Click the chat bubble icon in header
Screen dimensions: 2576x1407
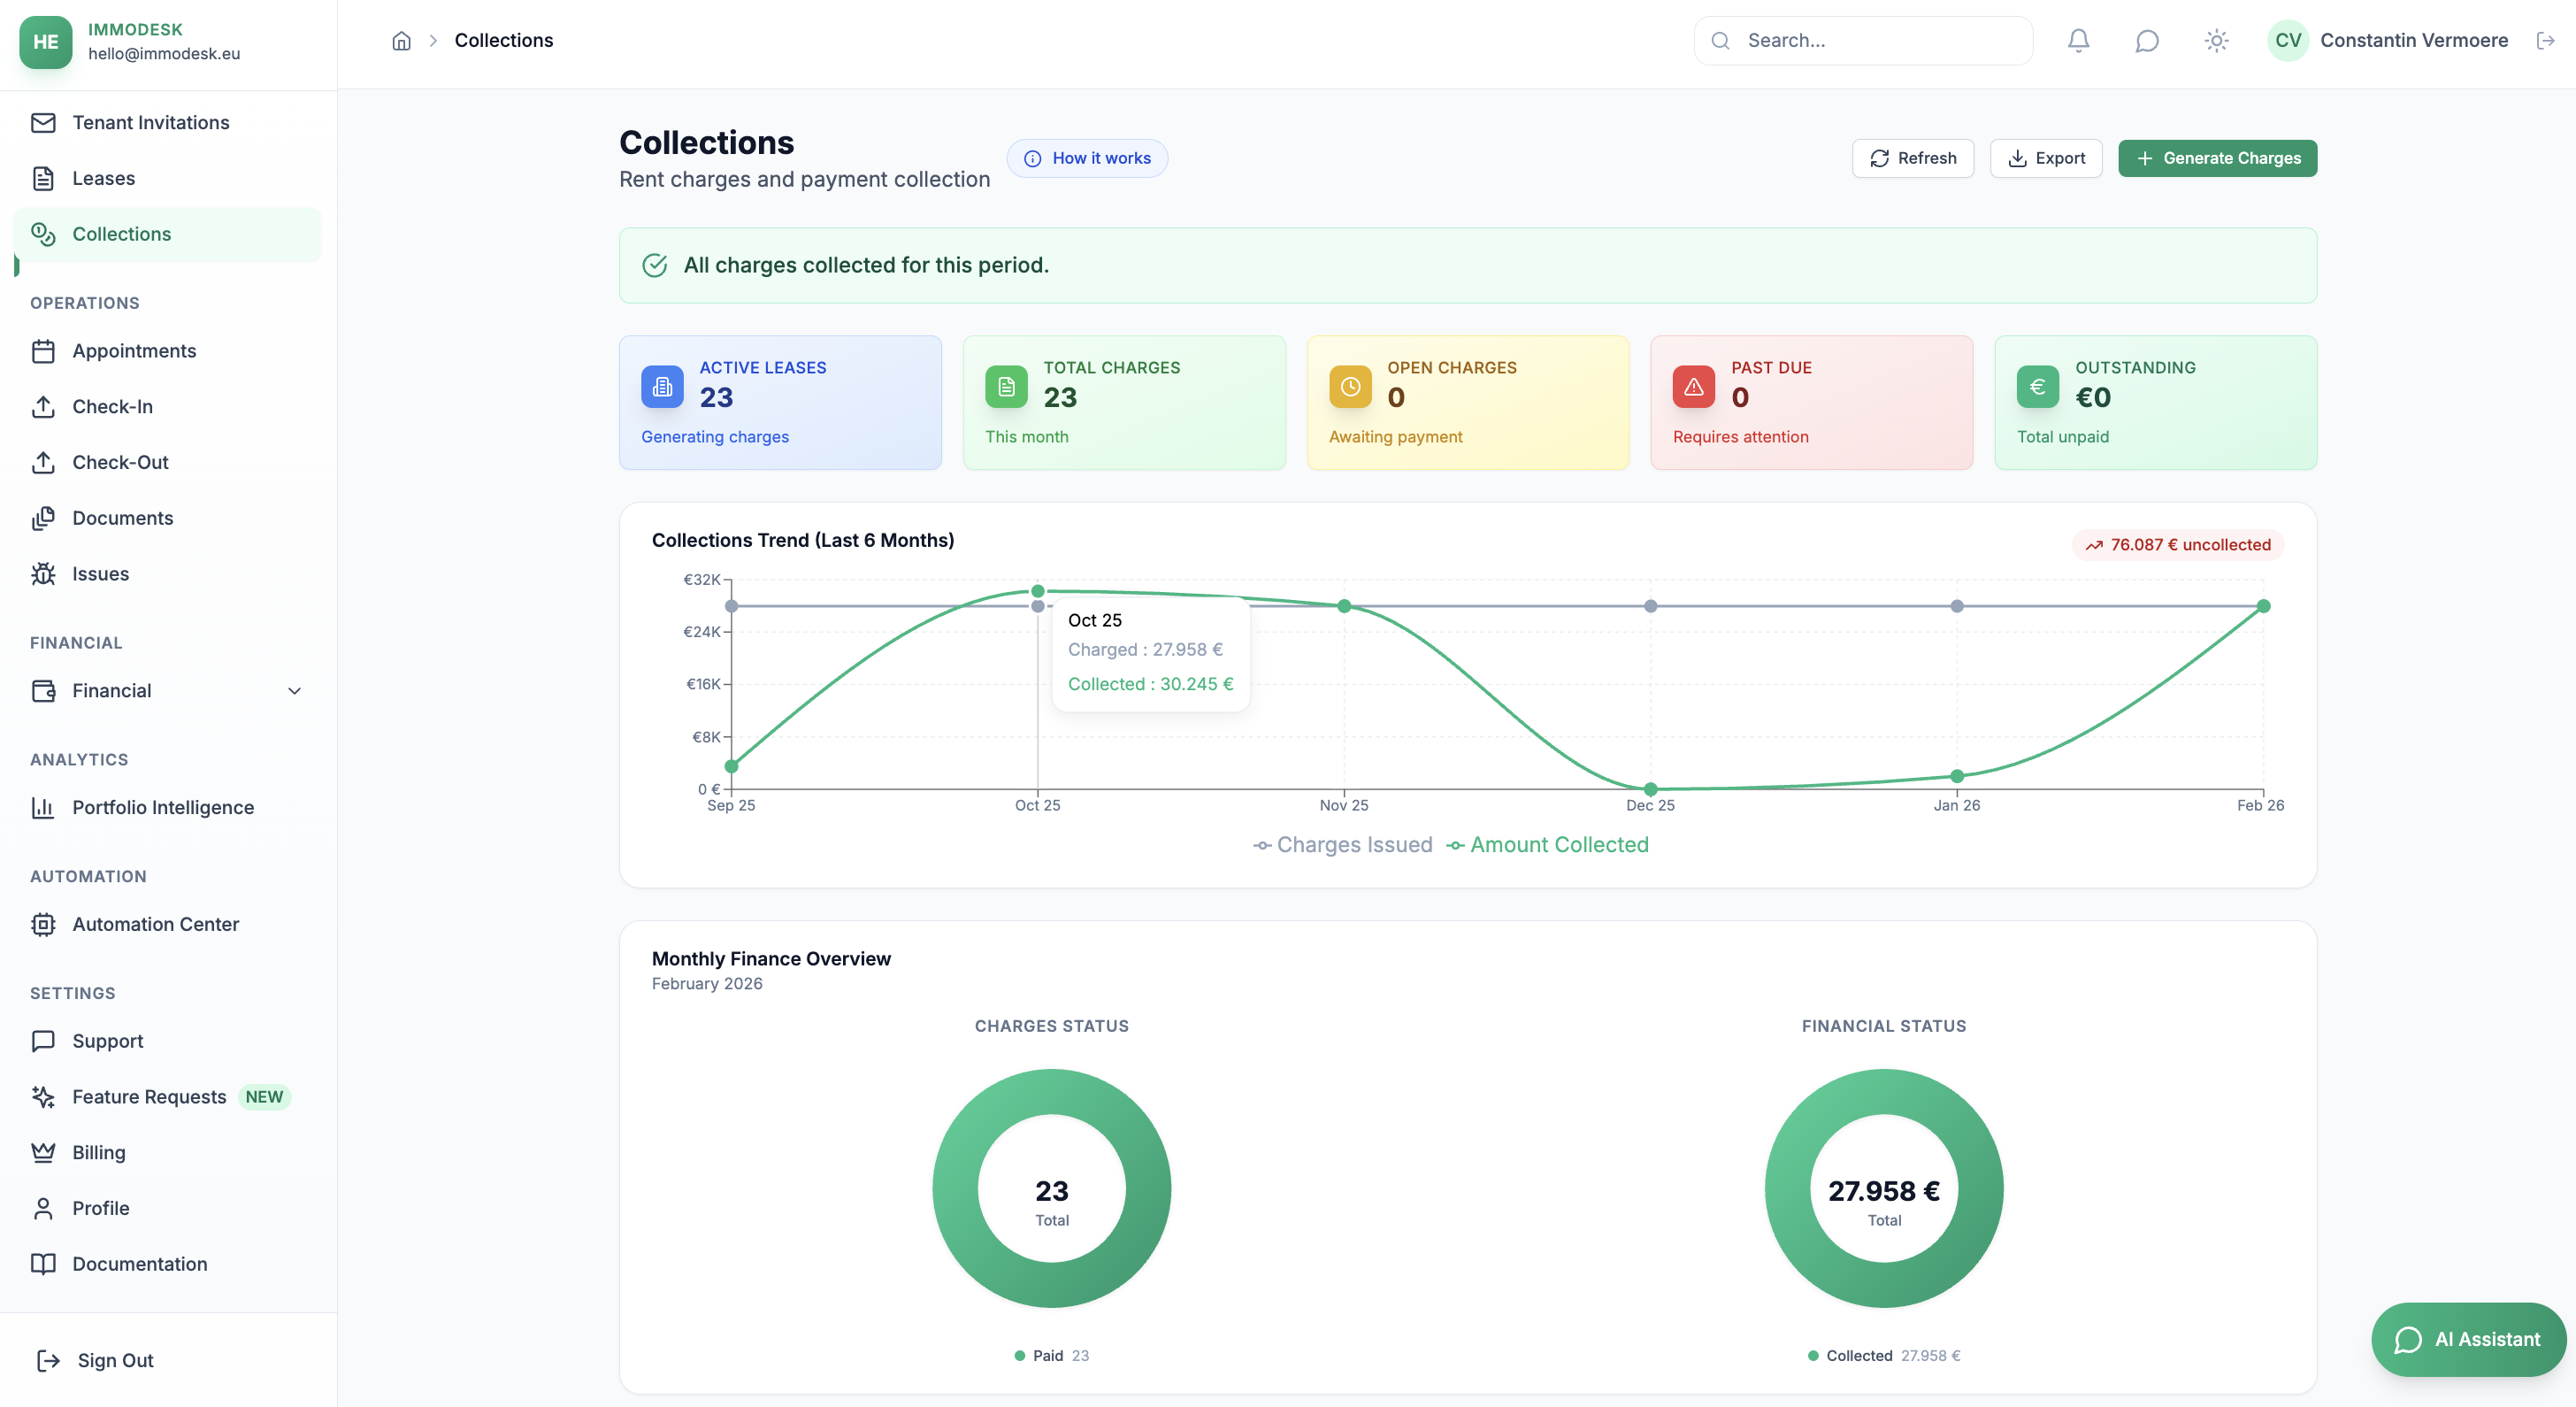[x=2147, y=40]
